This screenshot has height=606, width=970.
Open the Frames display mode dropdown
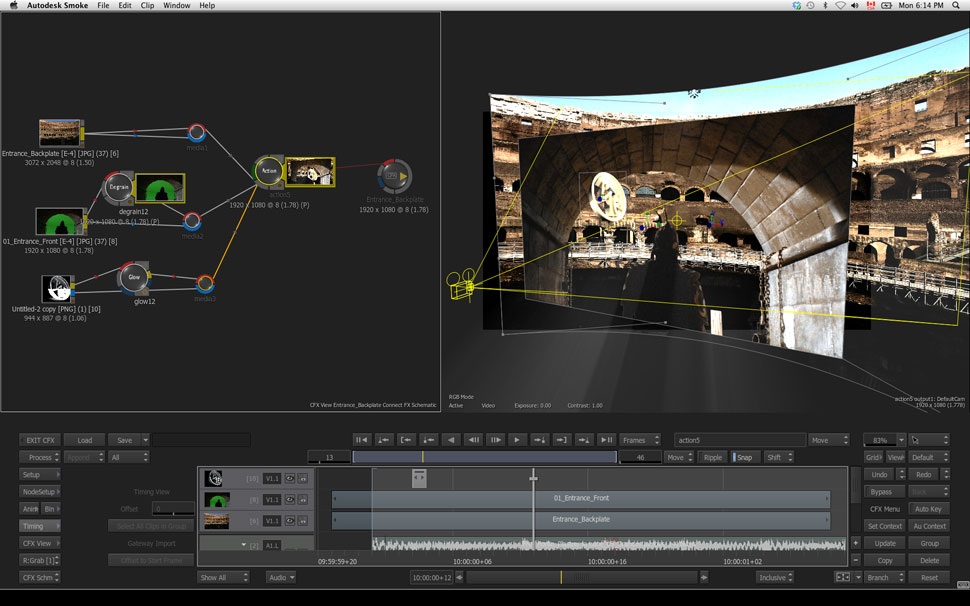click(639, 440)
